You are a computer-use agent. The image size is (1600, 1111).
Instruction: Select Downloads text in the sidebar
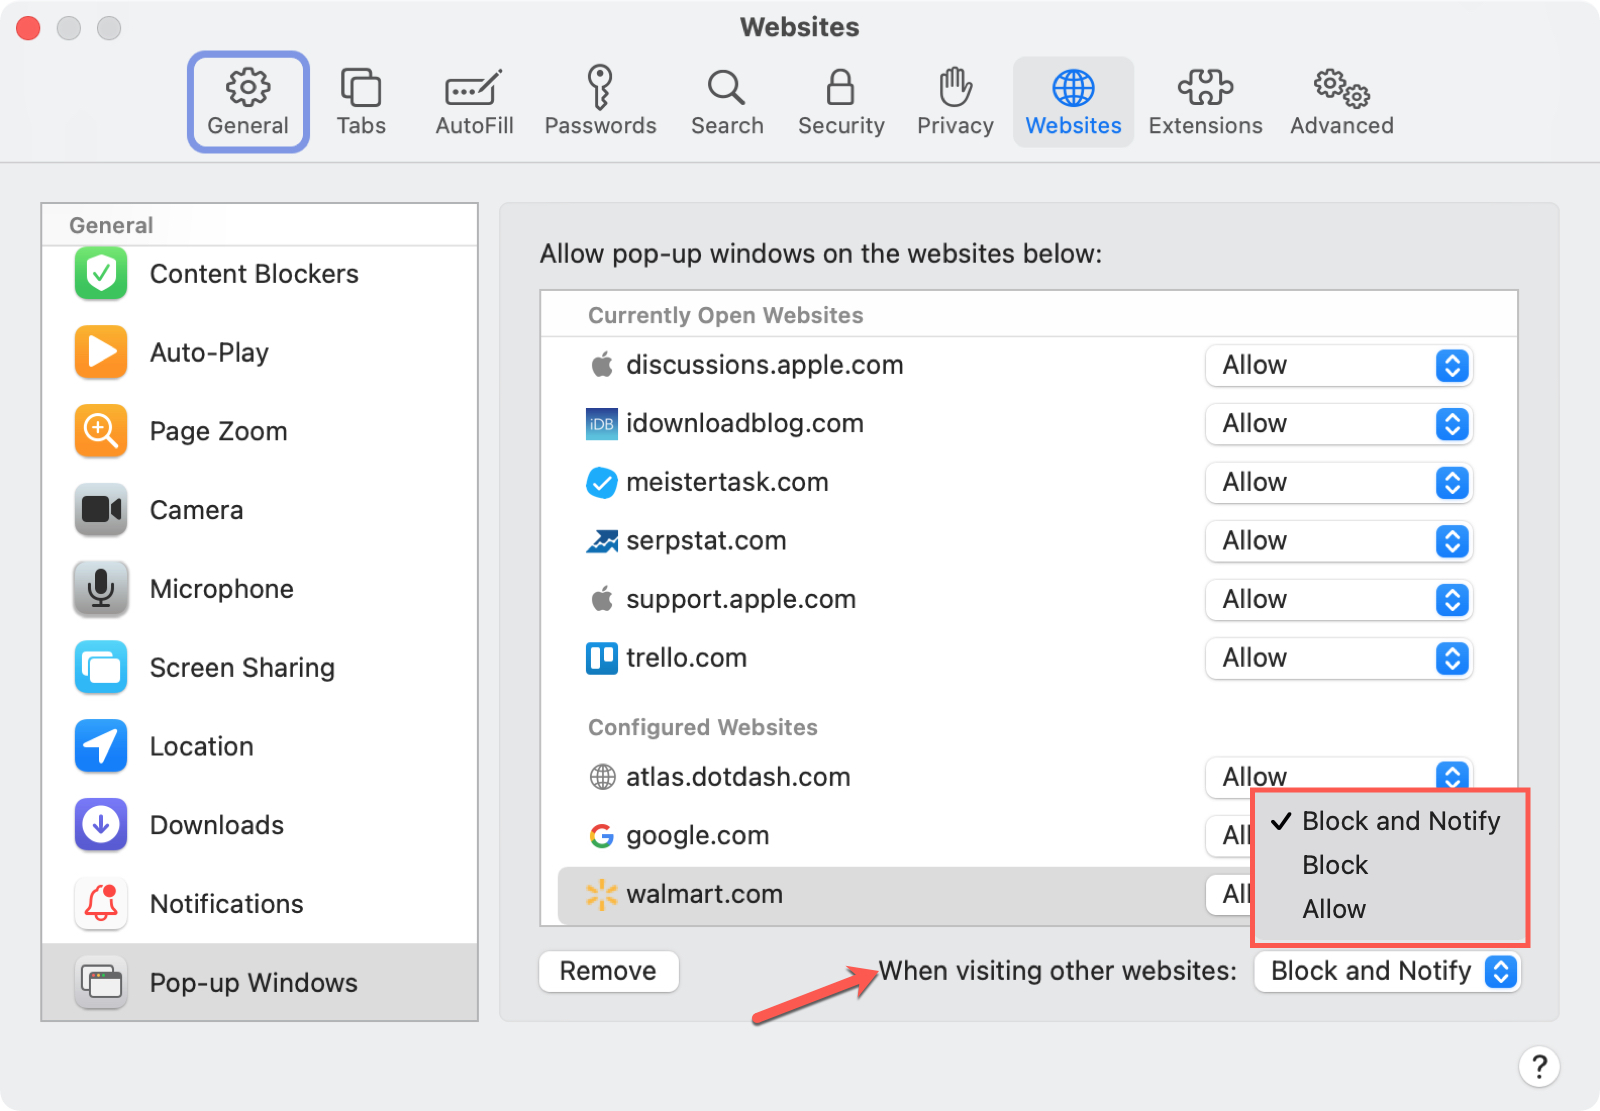(217, 825)
